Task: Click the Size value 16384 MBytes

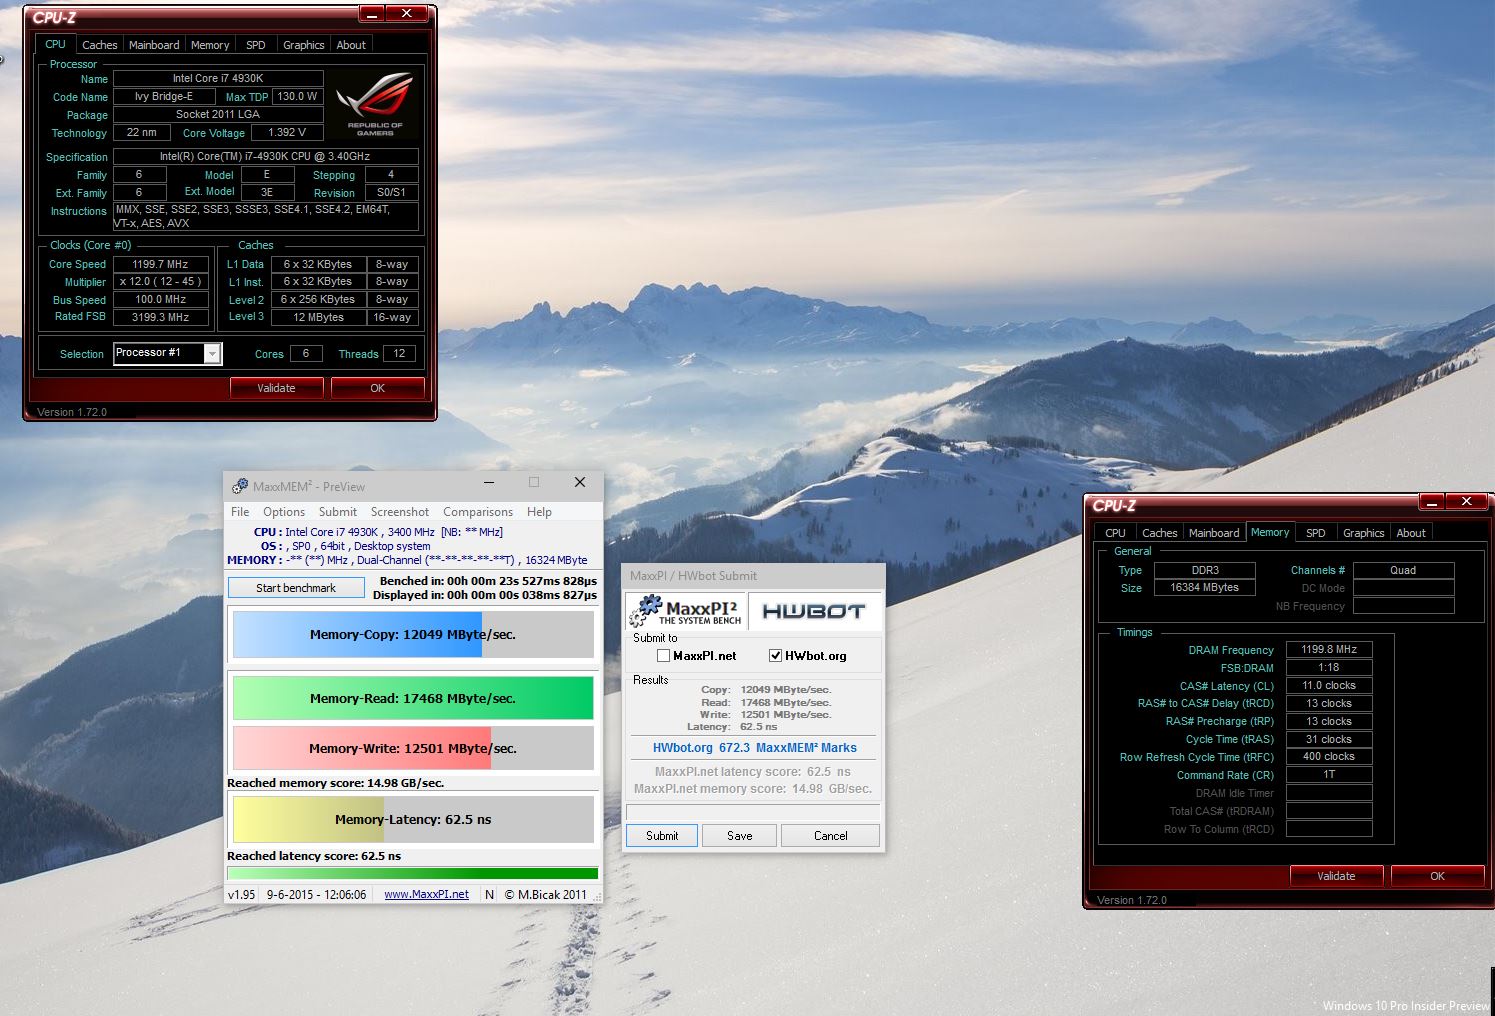Action: (1204, 588)
